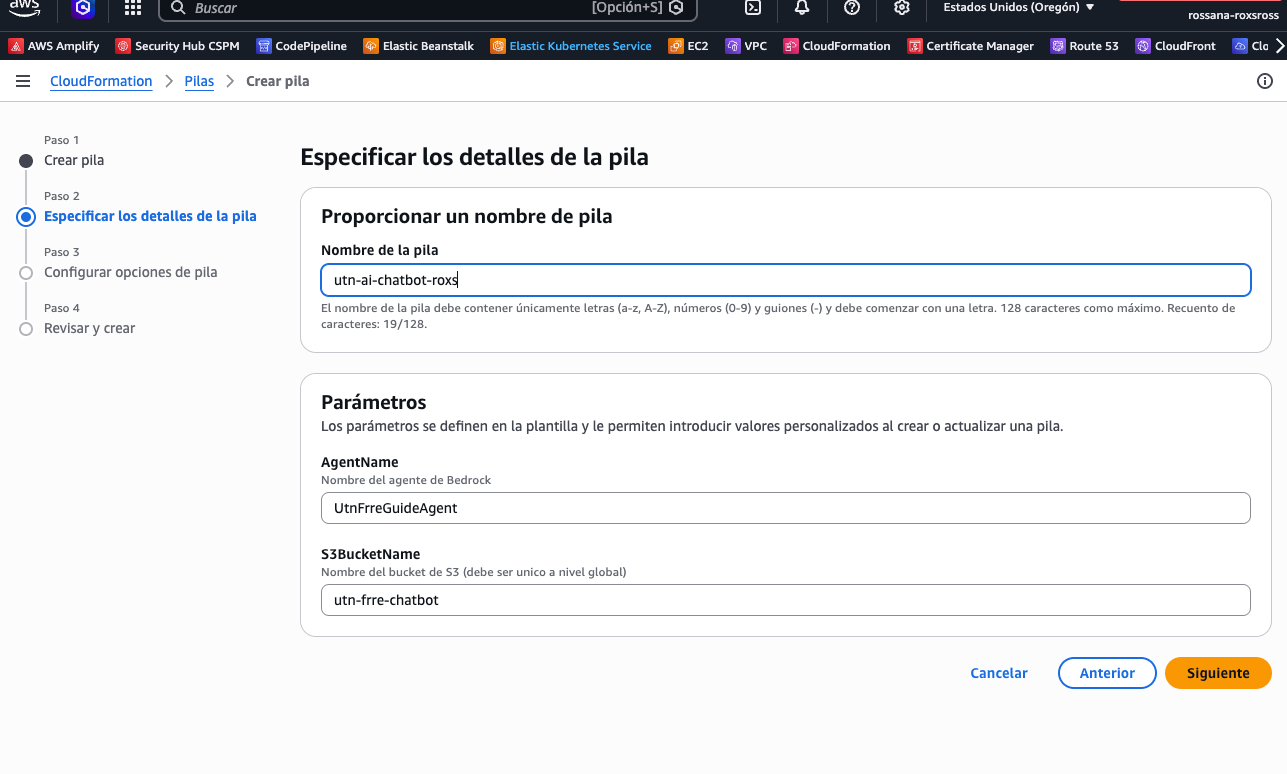The image size is (1287, 774).
Task: Open Elastic Kubernetes Service bookmark
Action: coord(571,46)
